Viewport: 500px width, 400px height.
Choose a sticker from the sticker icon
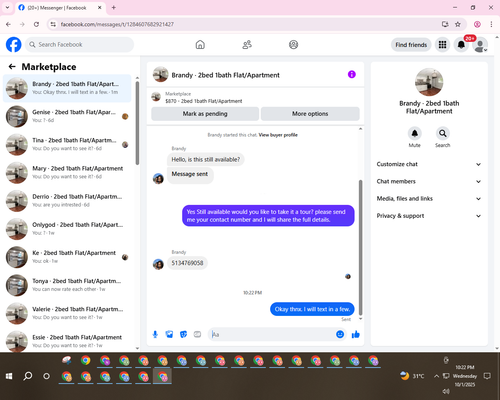(x=183, y=334)
